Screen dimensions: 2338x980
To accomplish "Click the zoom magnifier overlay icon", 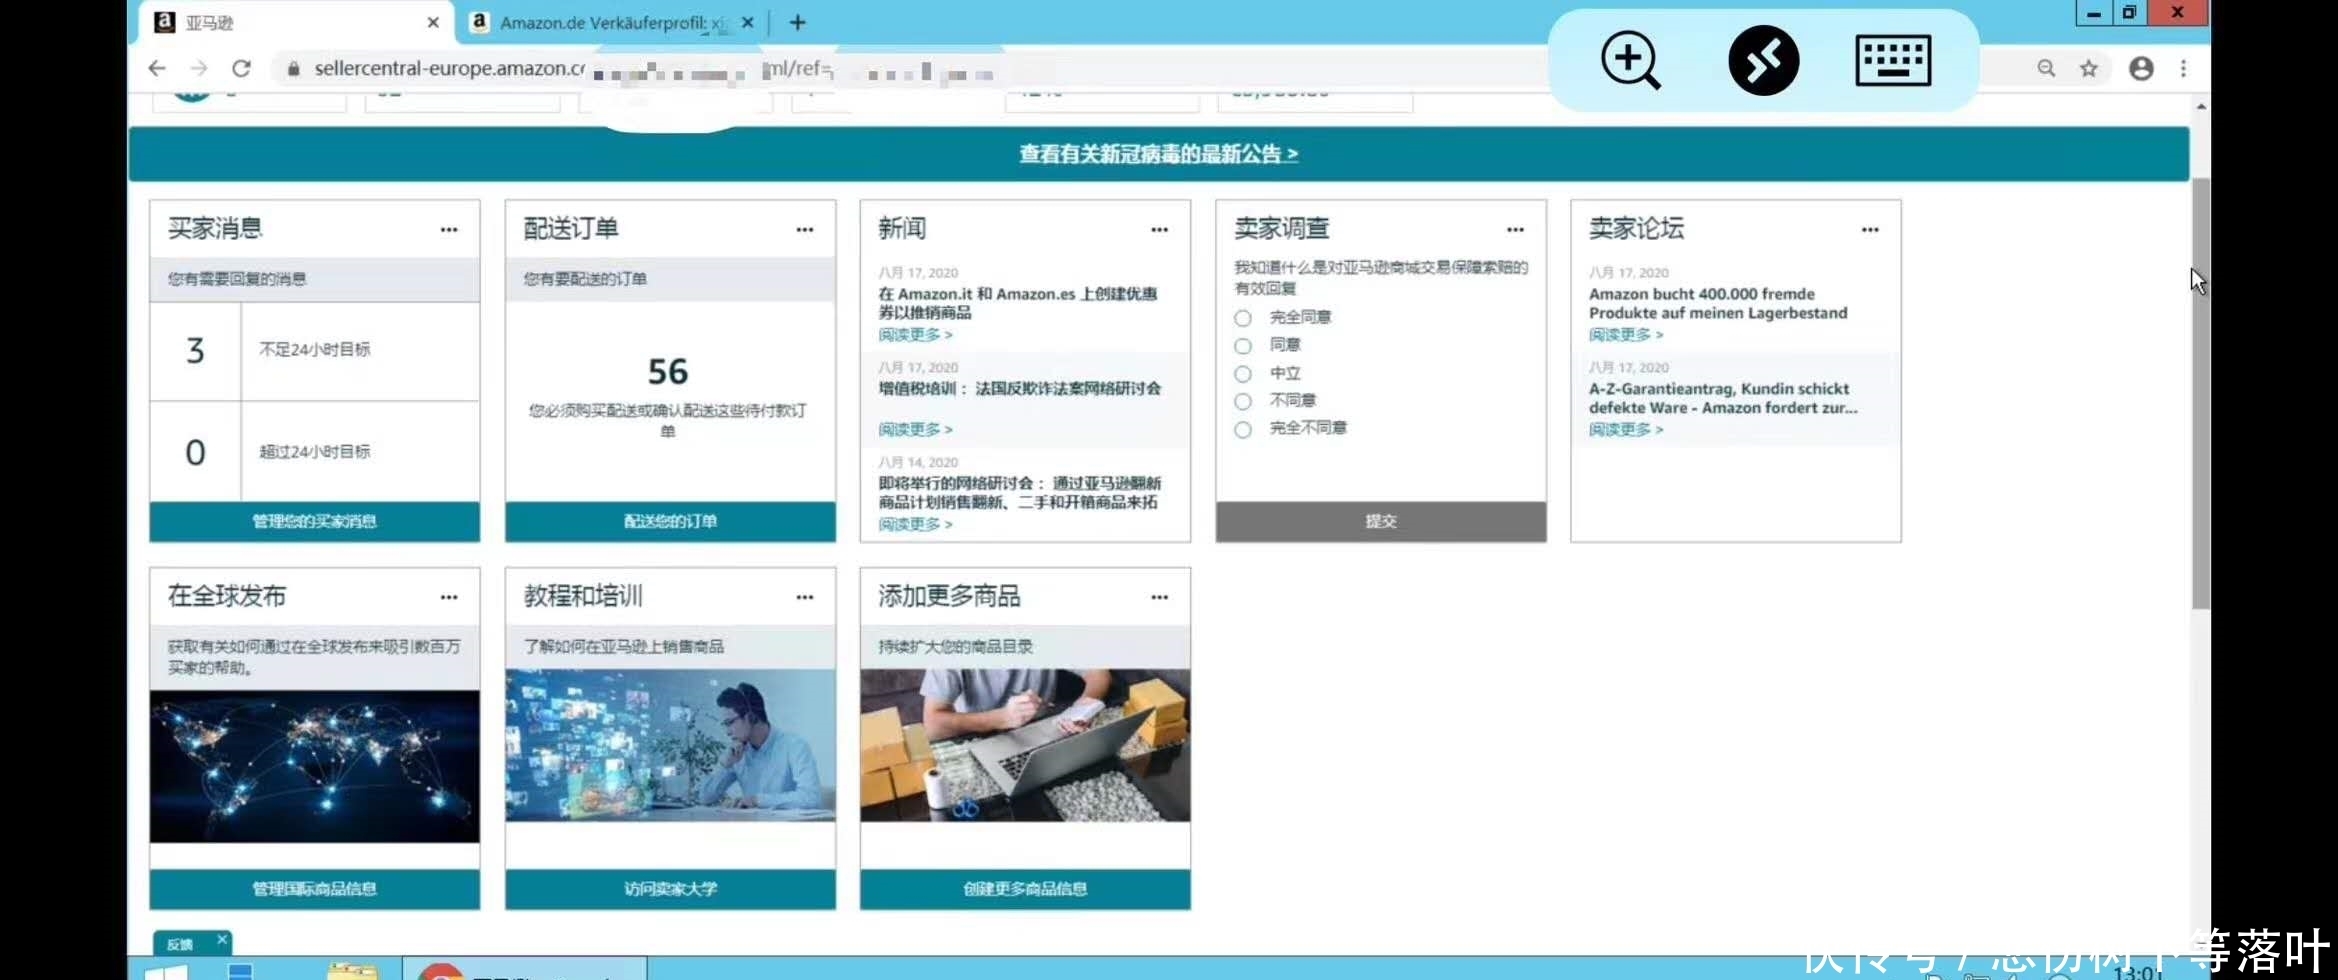I will tap(1630, 61).
